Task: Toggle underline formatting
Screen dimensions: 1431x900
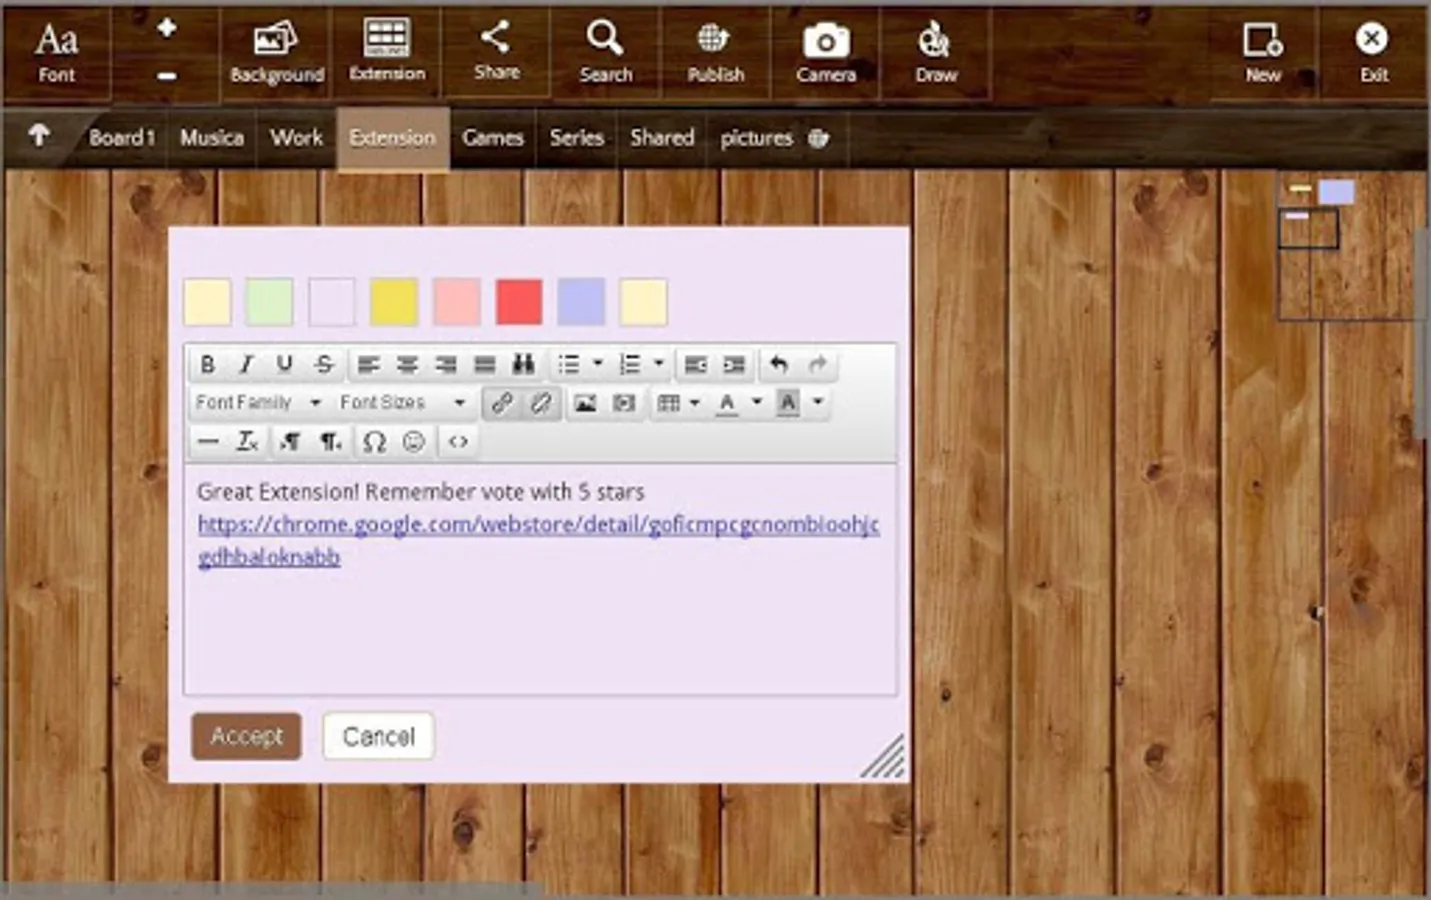Action: (x=285, y=364)
